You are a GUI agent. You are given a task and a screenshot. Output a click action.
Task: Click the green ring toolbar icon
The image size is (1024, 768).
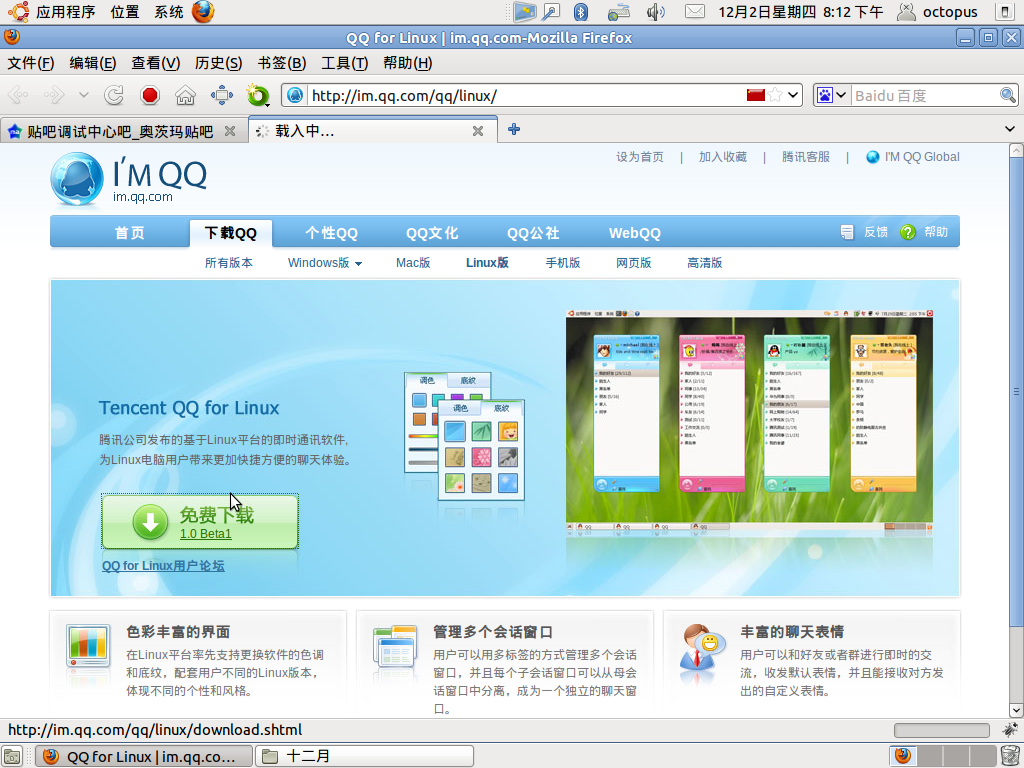pyautogui.click(x=258, y=96)
